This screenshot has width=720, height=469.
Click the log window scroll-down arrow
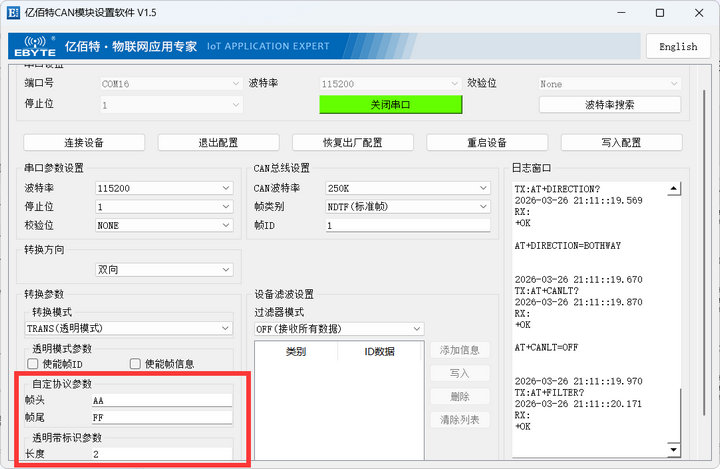674,449
